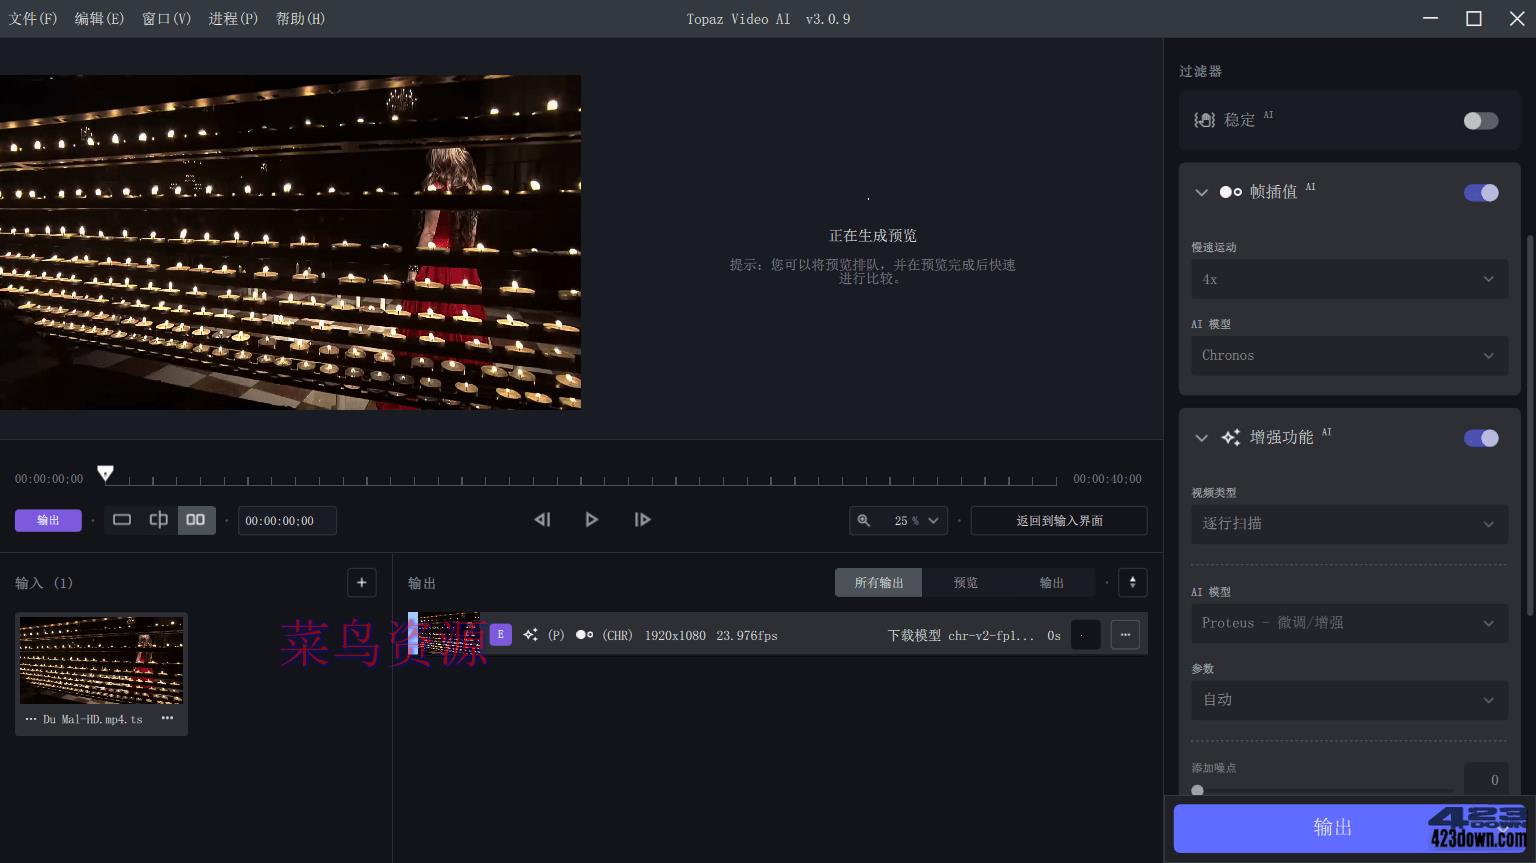Click the 输出 export button at bottom right
Image resolution: width=1536 pixels, height=863 pixels.
[x=1332, y=827]
